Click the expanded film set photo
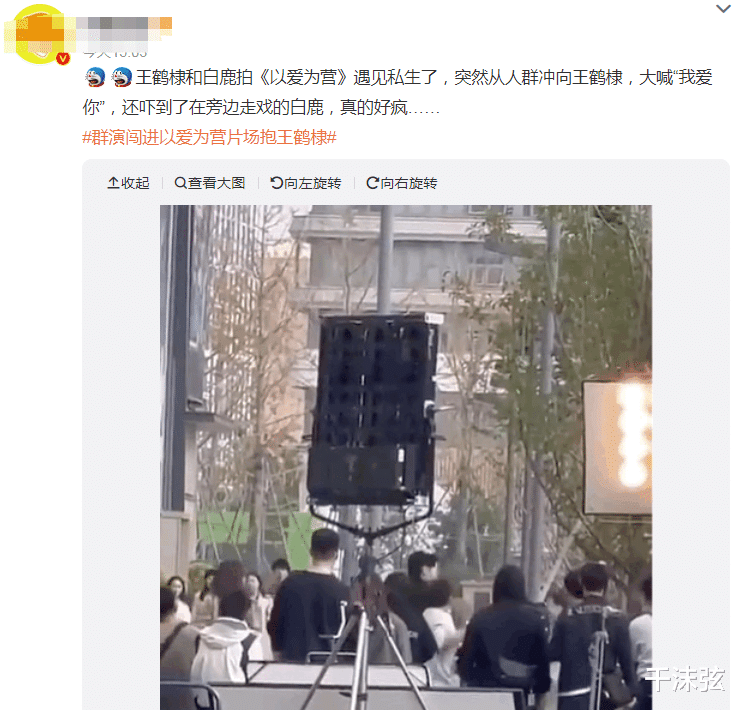Screen dimensions: 739x710 pos(406,457)
